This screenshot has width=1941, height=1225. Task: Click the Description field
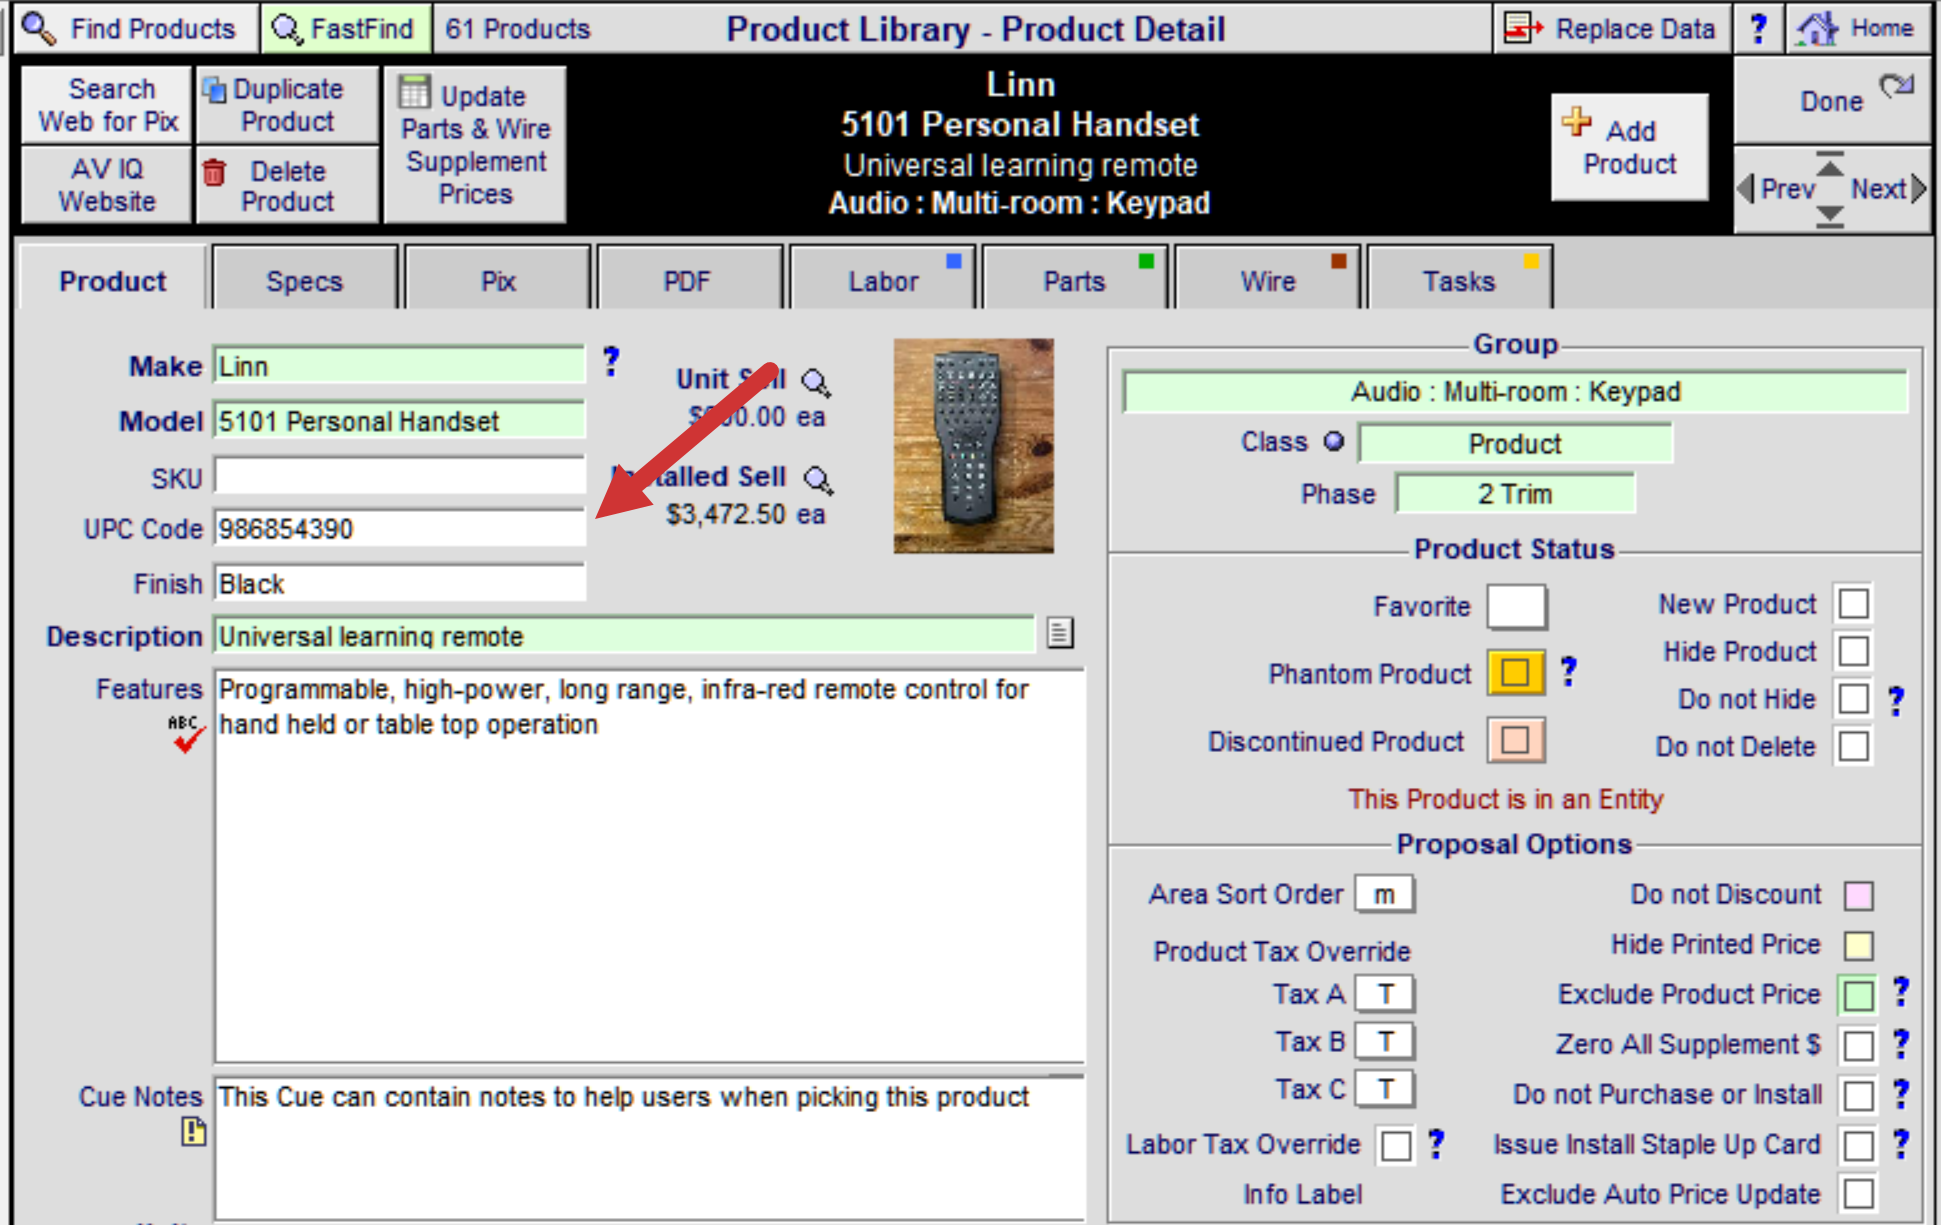click(624, 635)
